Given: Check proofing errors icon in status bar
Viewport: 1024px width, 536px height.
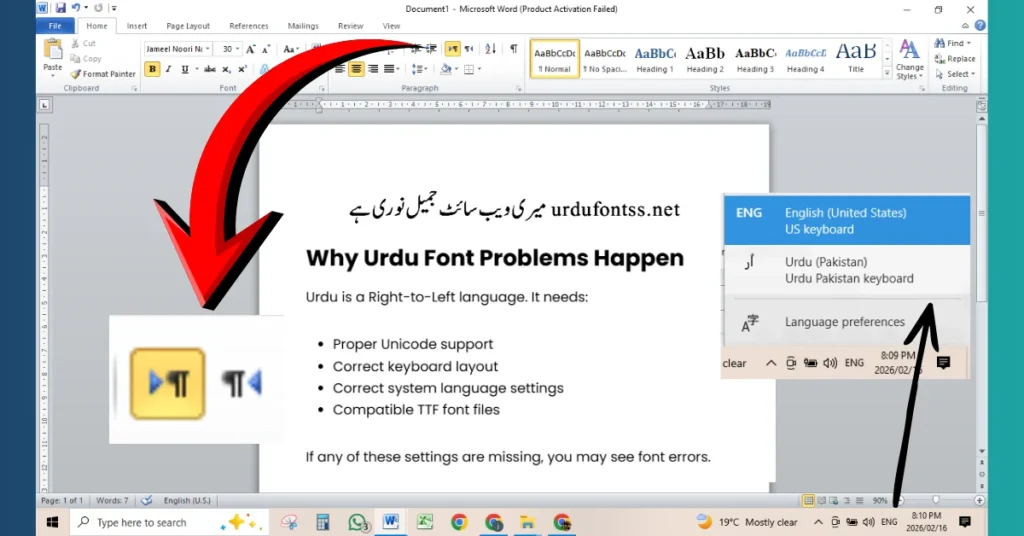Looking at the screenshot, I should click(147, 501).
